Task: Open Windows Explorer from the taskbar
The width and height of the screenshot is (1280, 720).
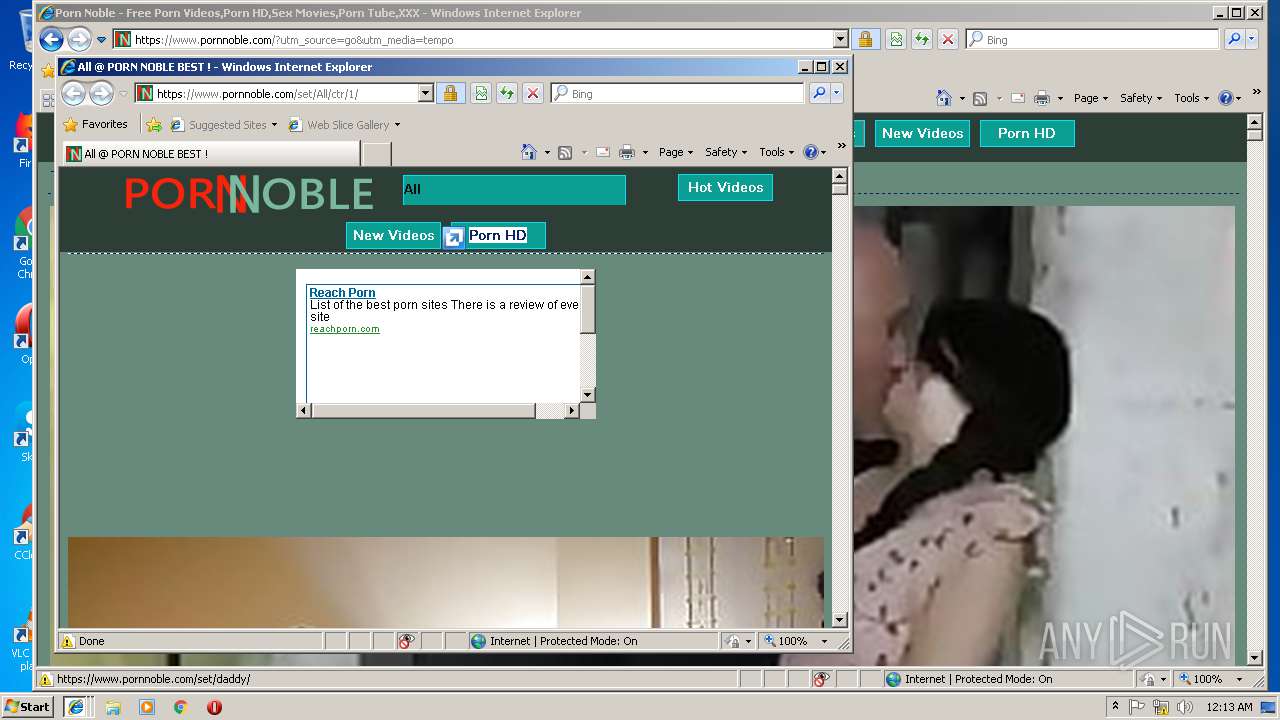Action: click(x=113, y=707)
